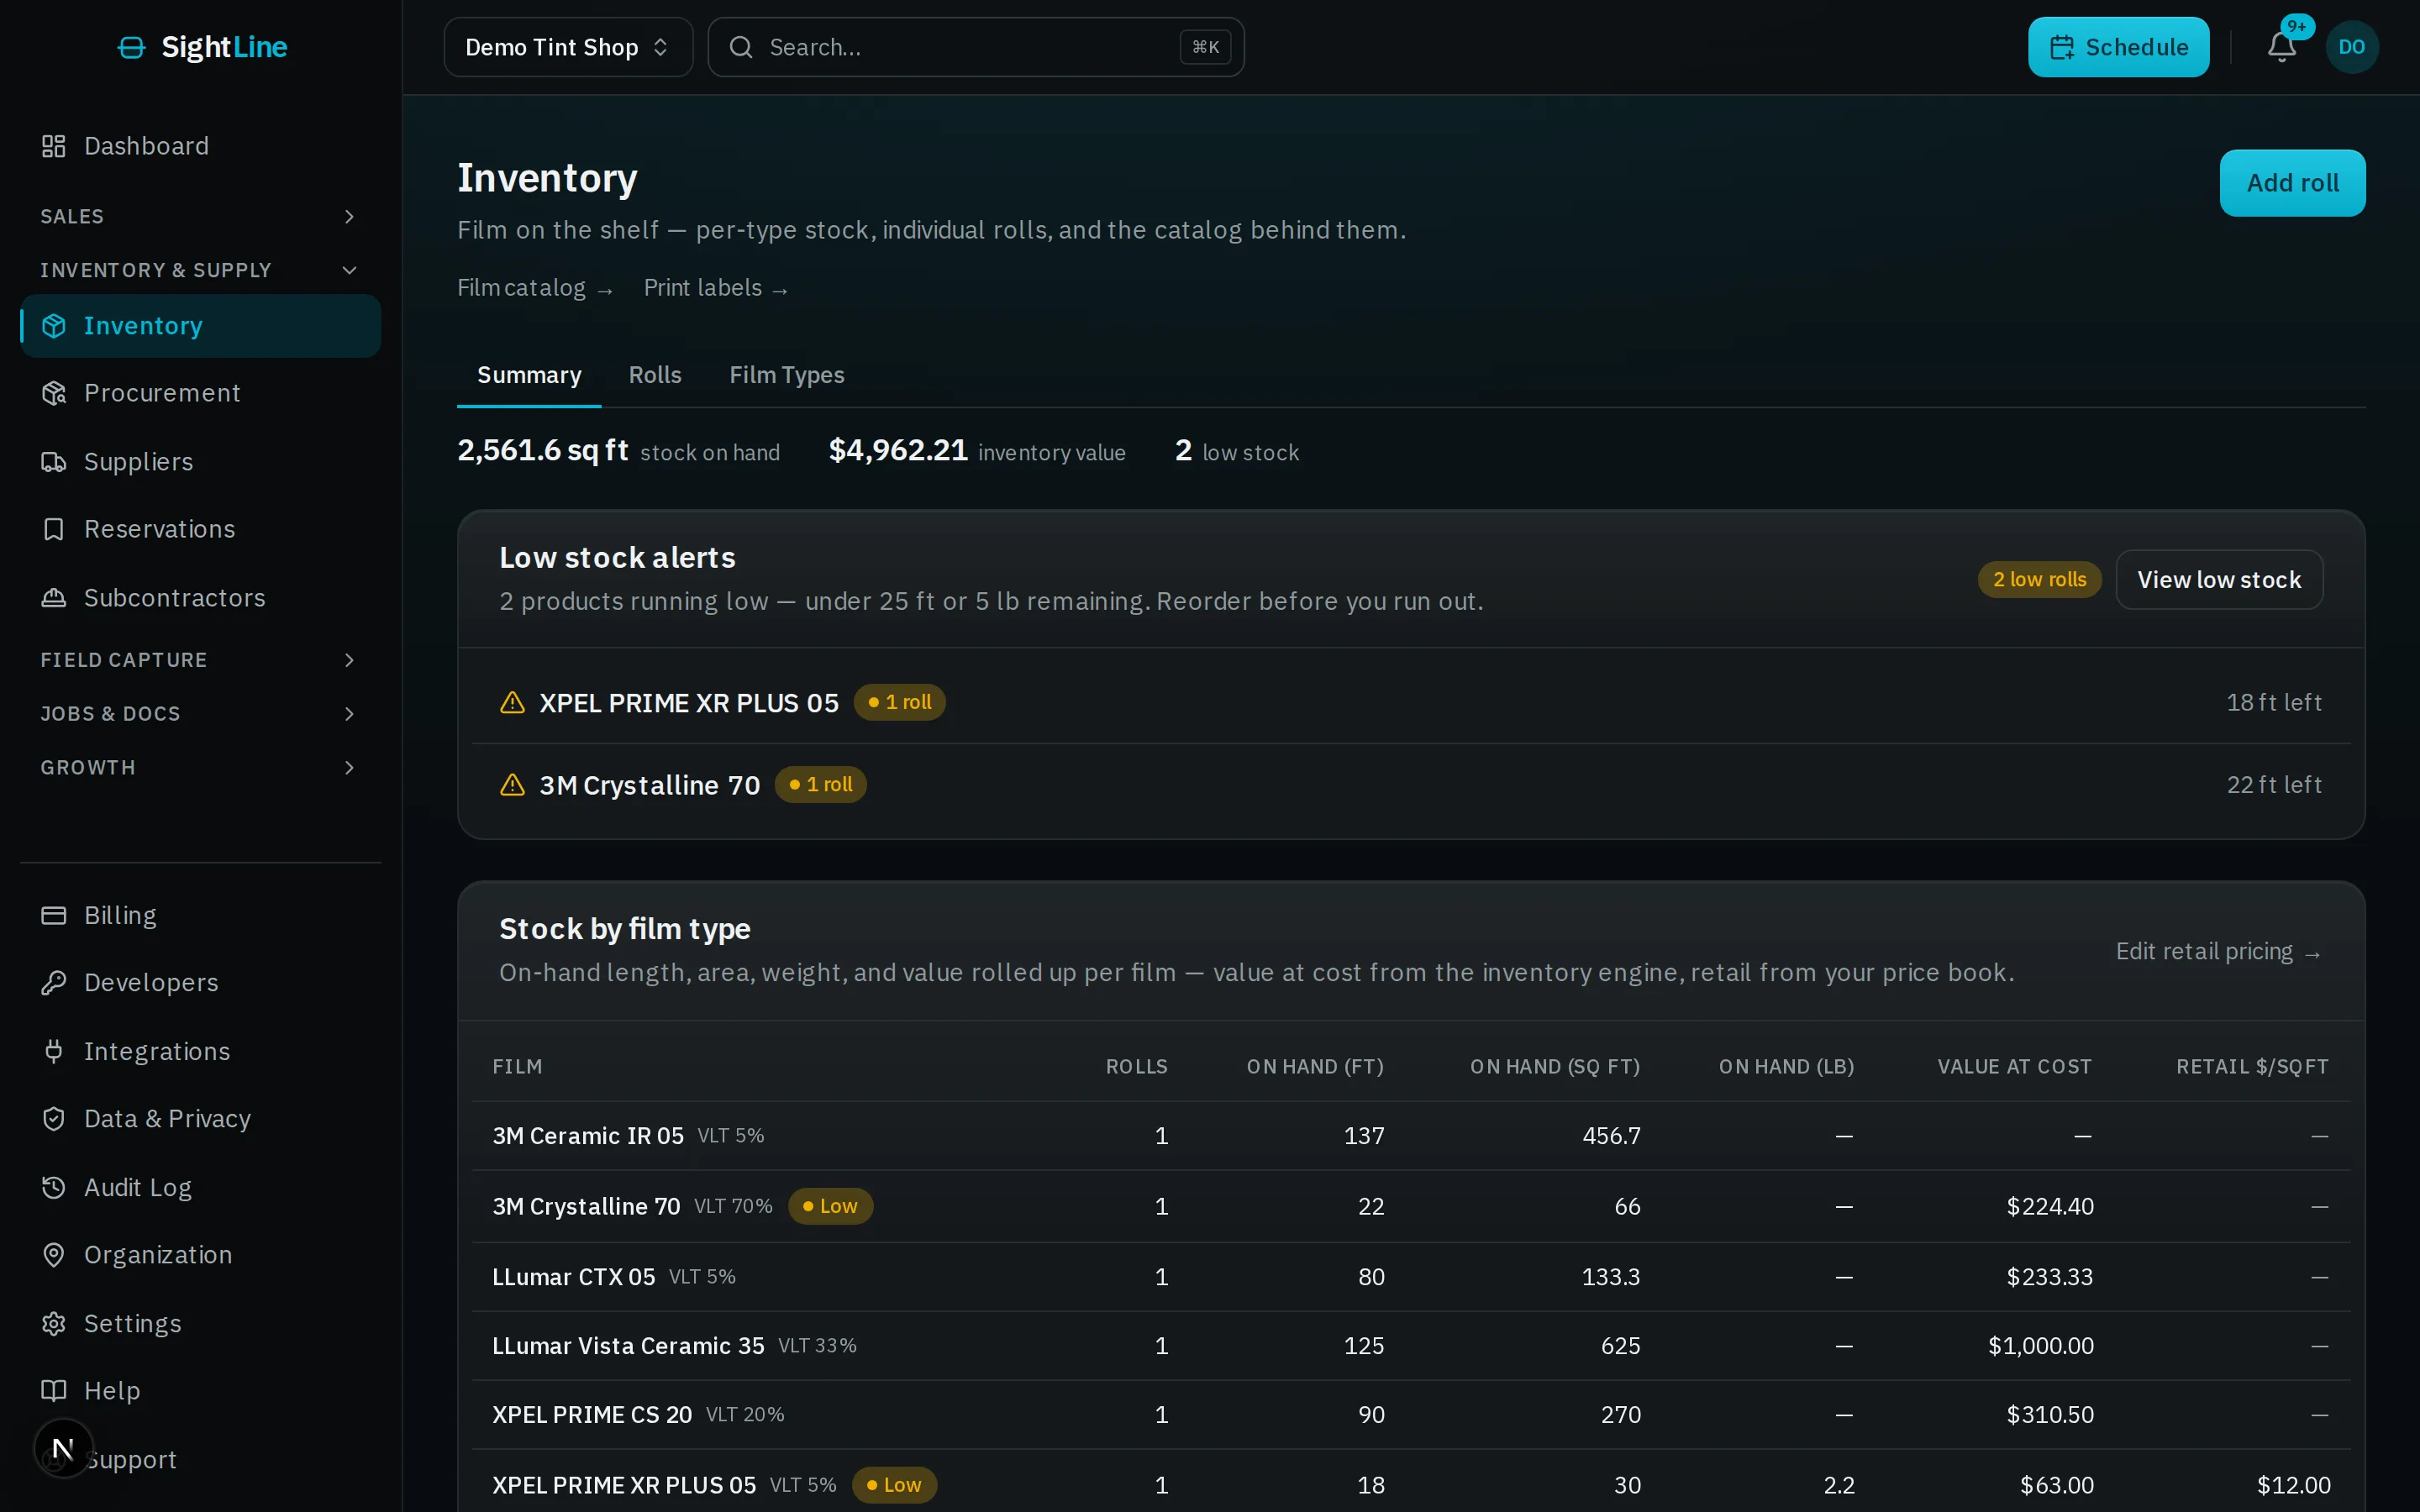The height and width of the screenshot is (1512, 2420).
Task: Click the Dashboard grid icon
Action: coord(54,146)
